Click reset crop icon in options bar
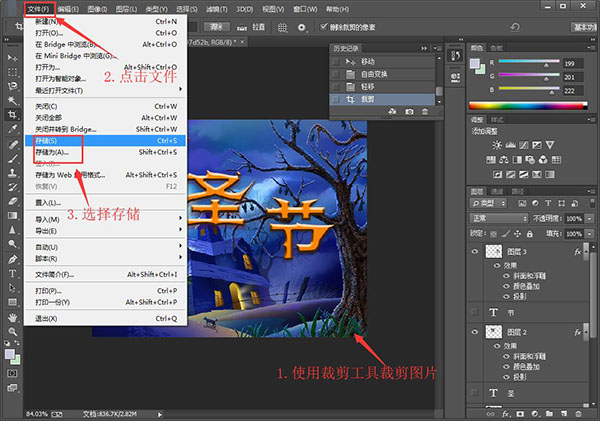 (515, 27)
